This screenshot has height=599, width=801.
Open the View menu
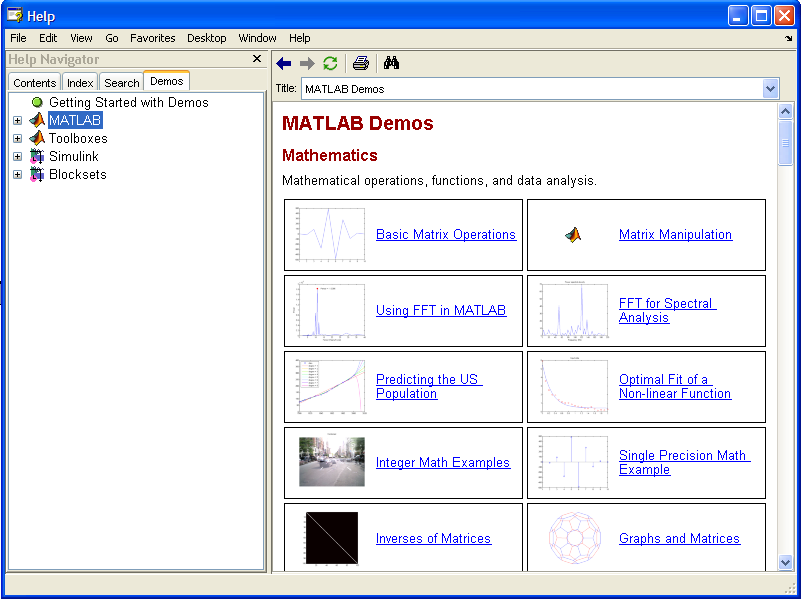coord(81,38)
